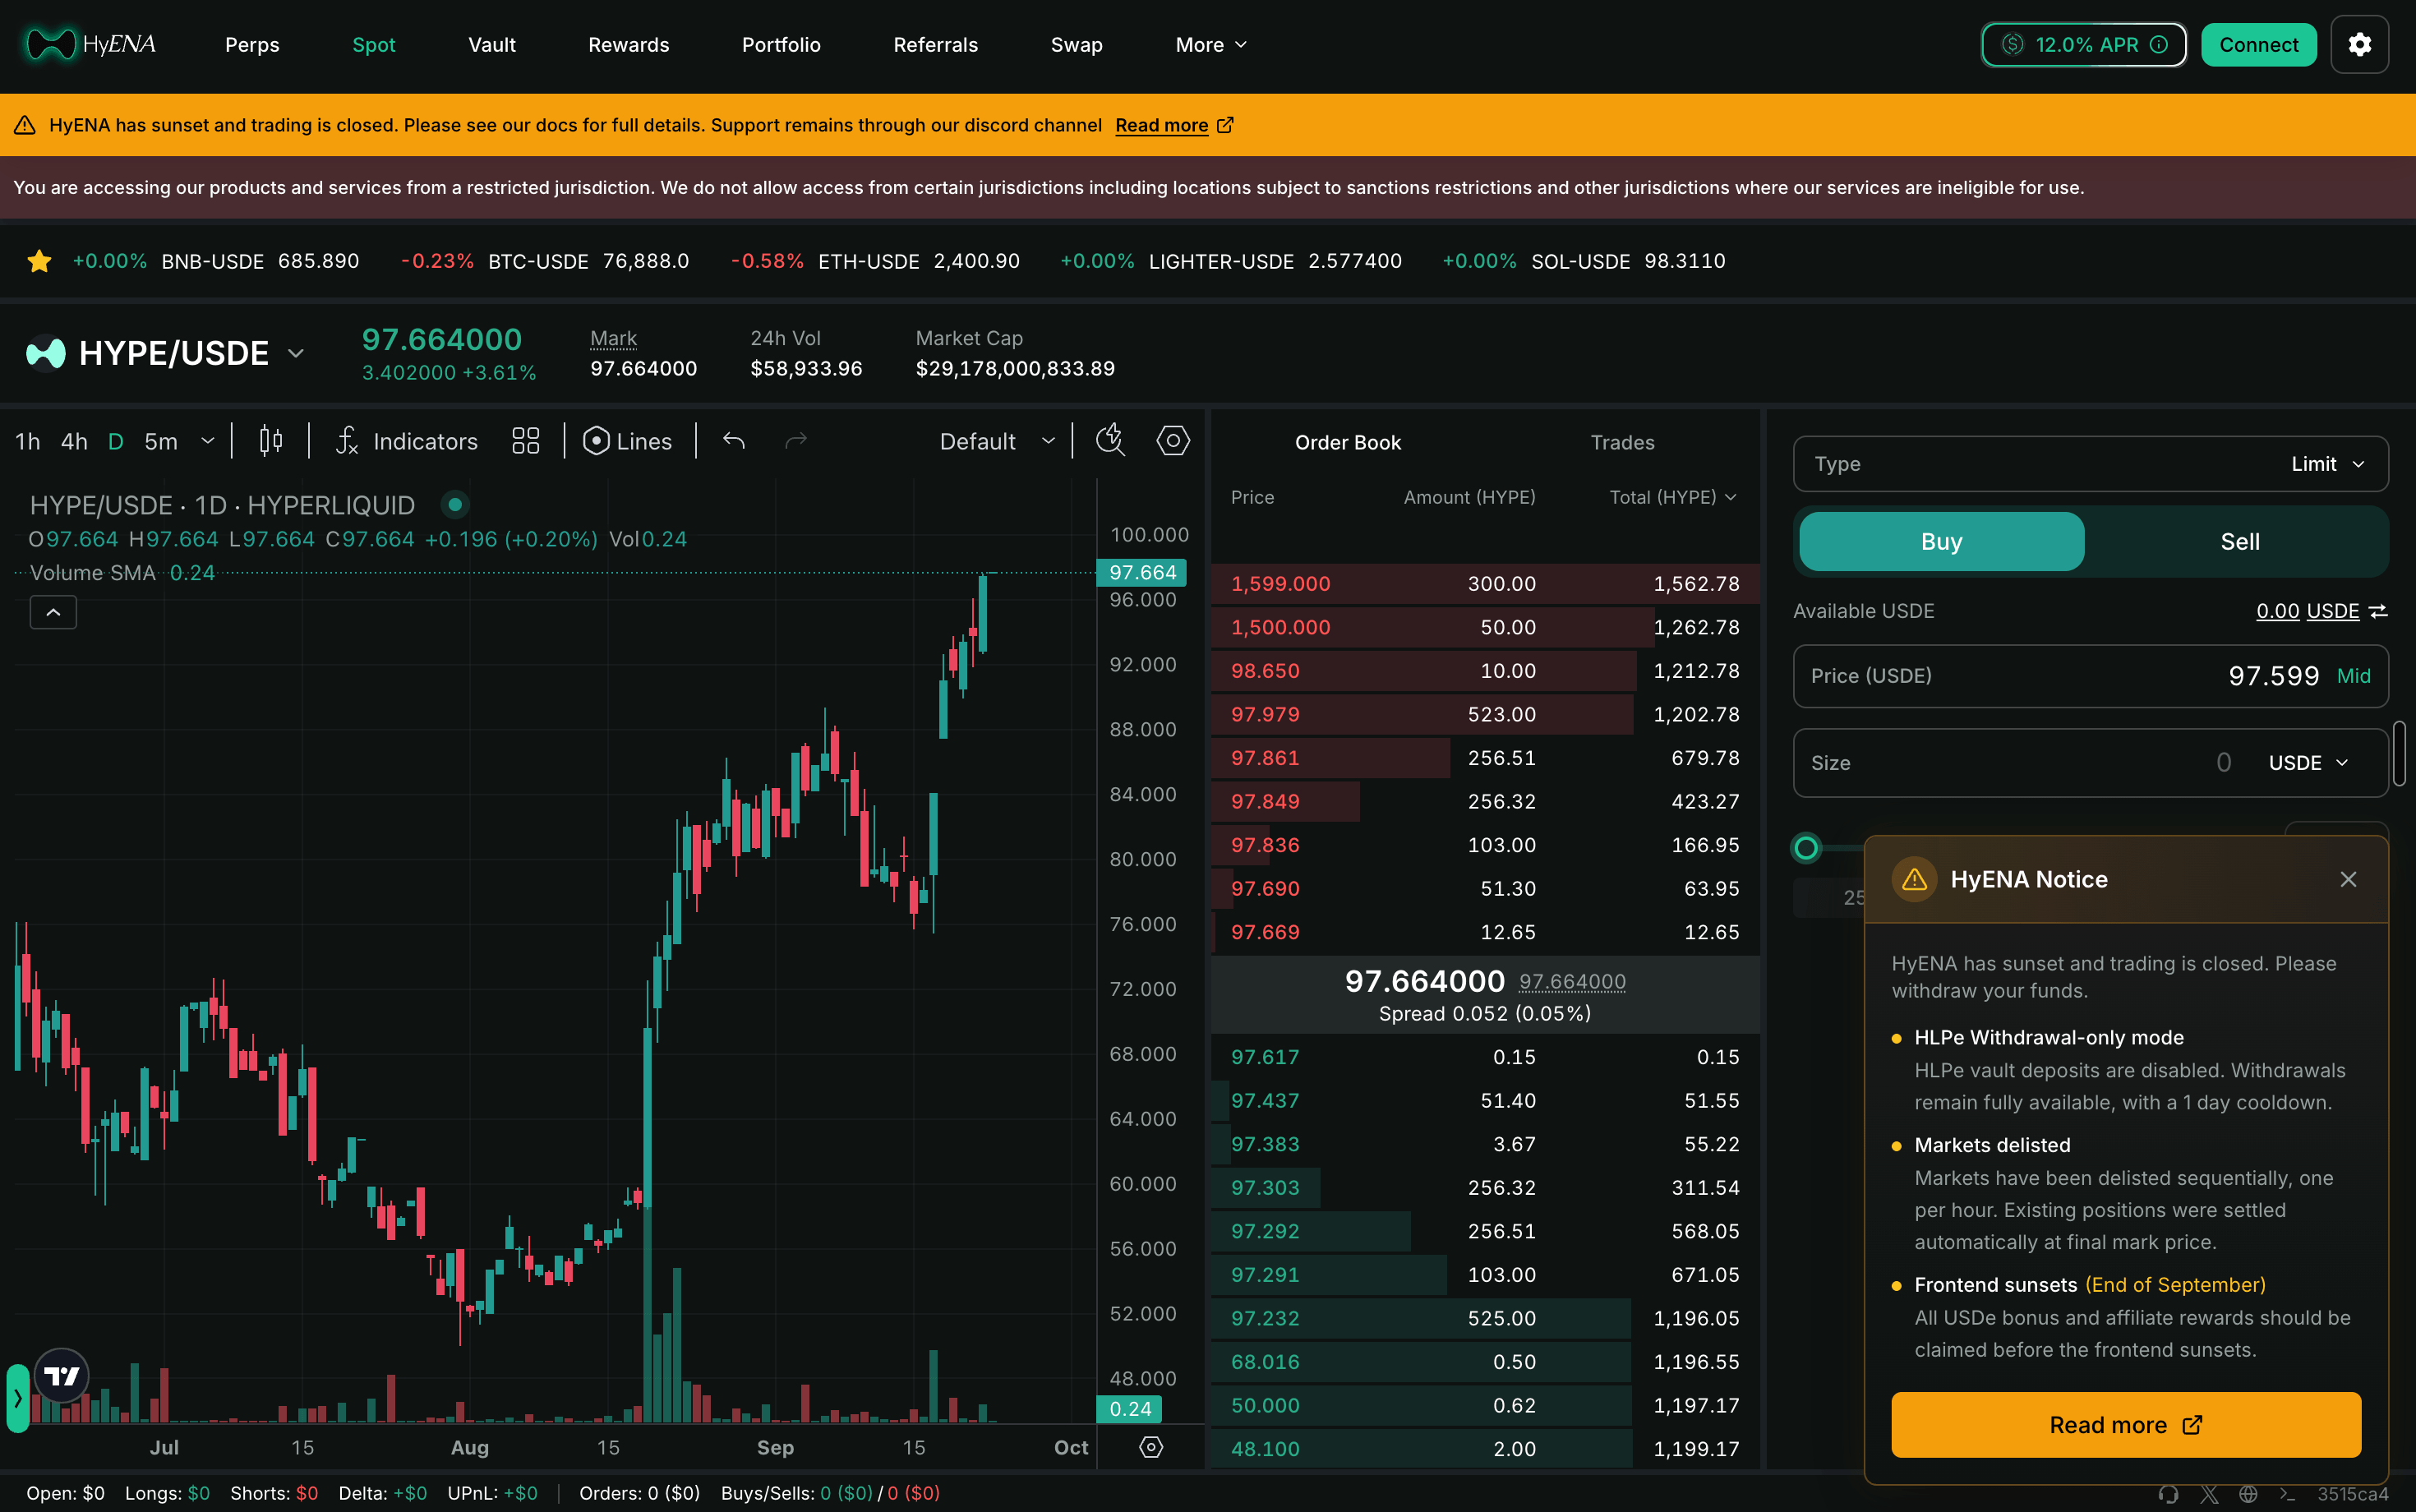Switch chart to 5m interval
The width and height of the screenshot is (2416, 1512).
click(161, 441)
